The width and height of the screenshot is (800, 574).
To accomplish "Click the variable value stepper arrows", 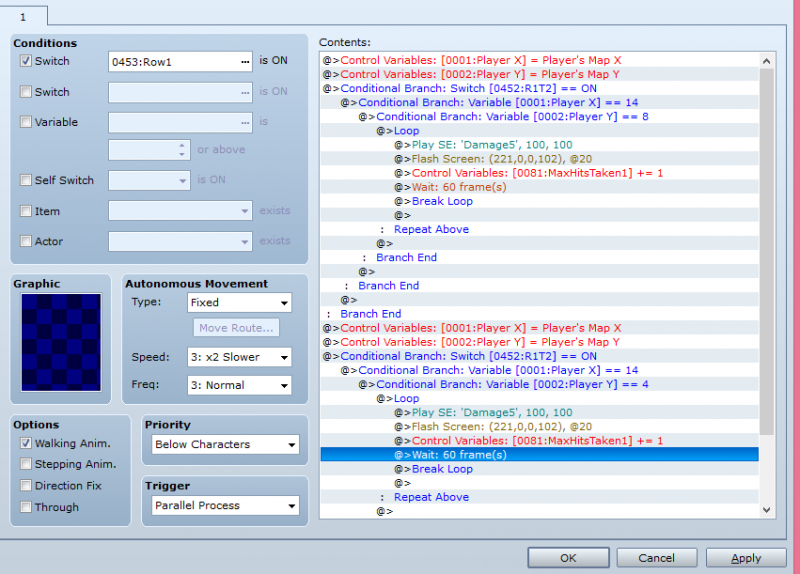I will tap(182, 149).
